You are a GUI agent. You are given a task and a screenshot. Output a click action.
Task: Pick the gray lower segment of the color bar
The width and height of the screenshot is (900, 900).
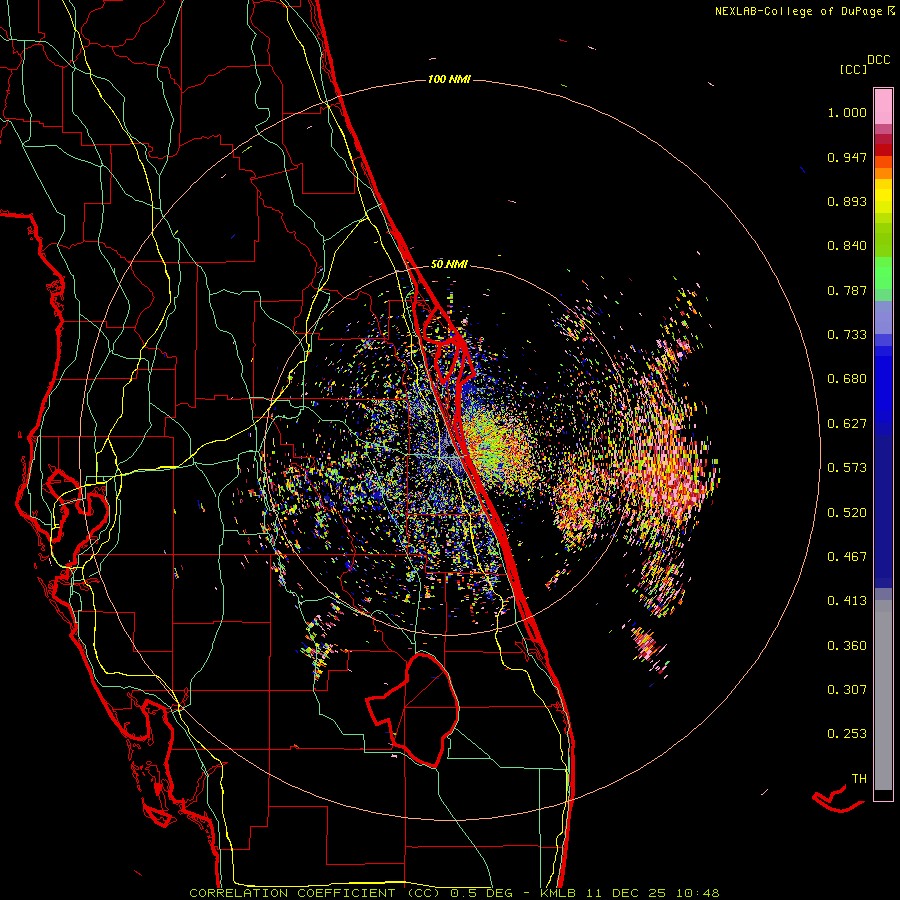(x=883, y=695)
